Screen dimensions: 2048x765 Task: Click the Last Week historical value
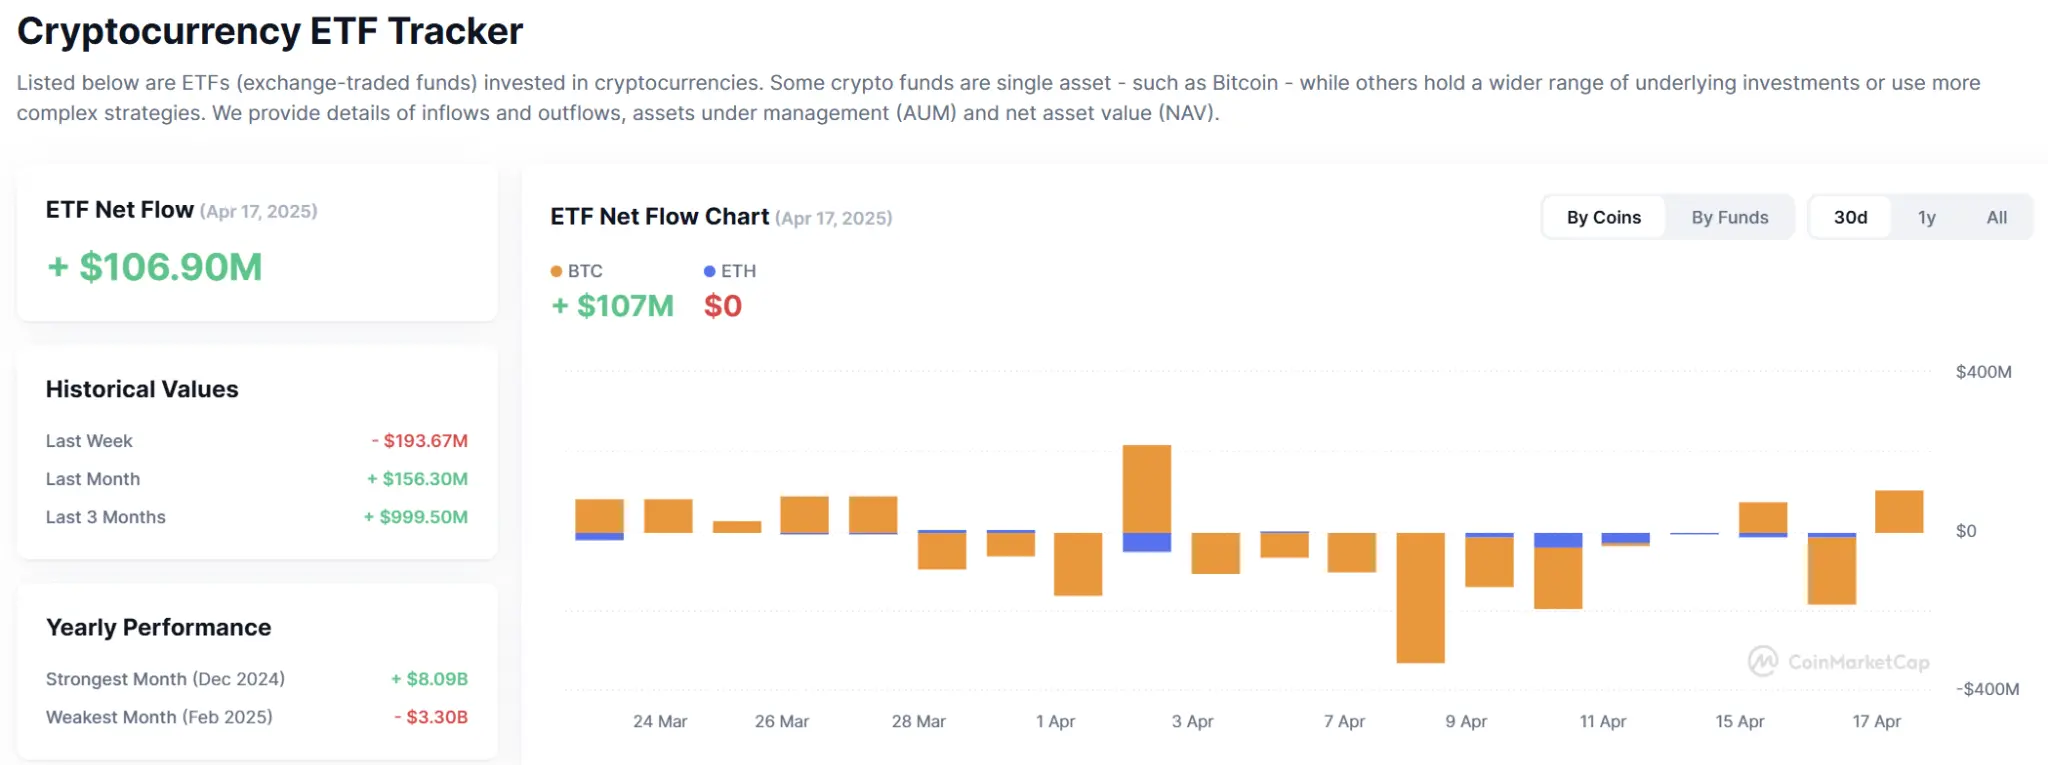[x=419, y=441]
